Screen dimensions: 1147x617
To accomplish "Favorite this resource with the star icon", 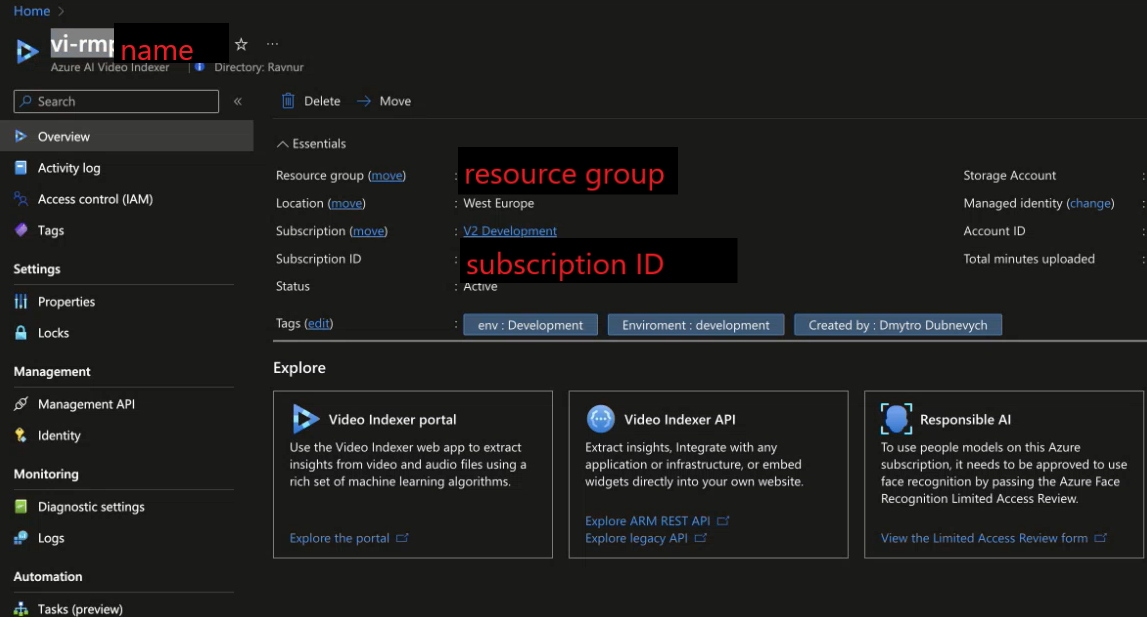I will (x=241, y=45).
